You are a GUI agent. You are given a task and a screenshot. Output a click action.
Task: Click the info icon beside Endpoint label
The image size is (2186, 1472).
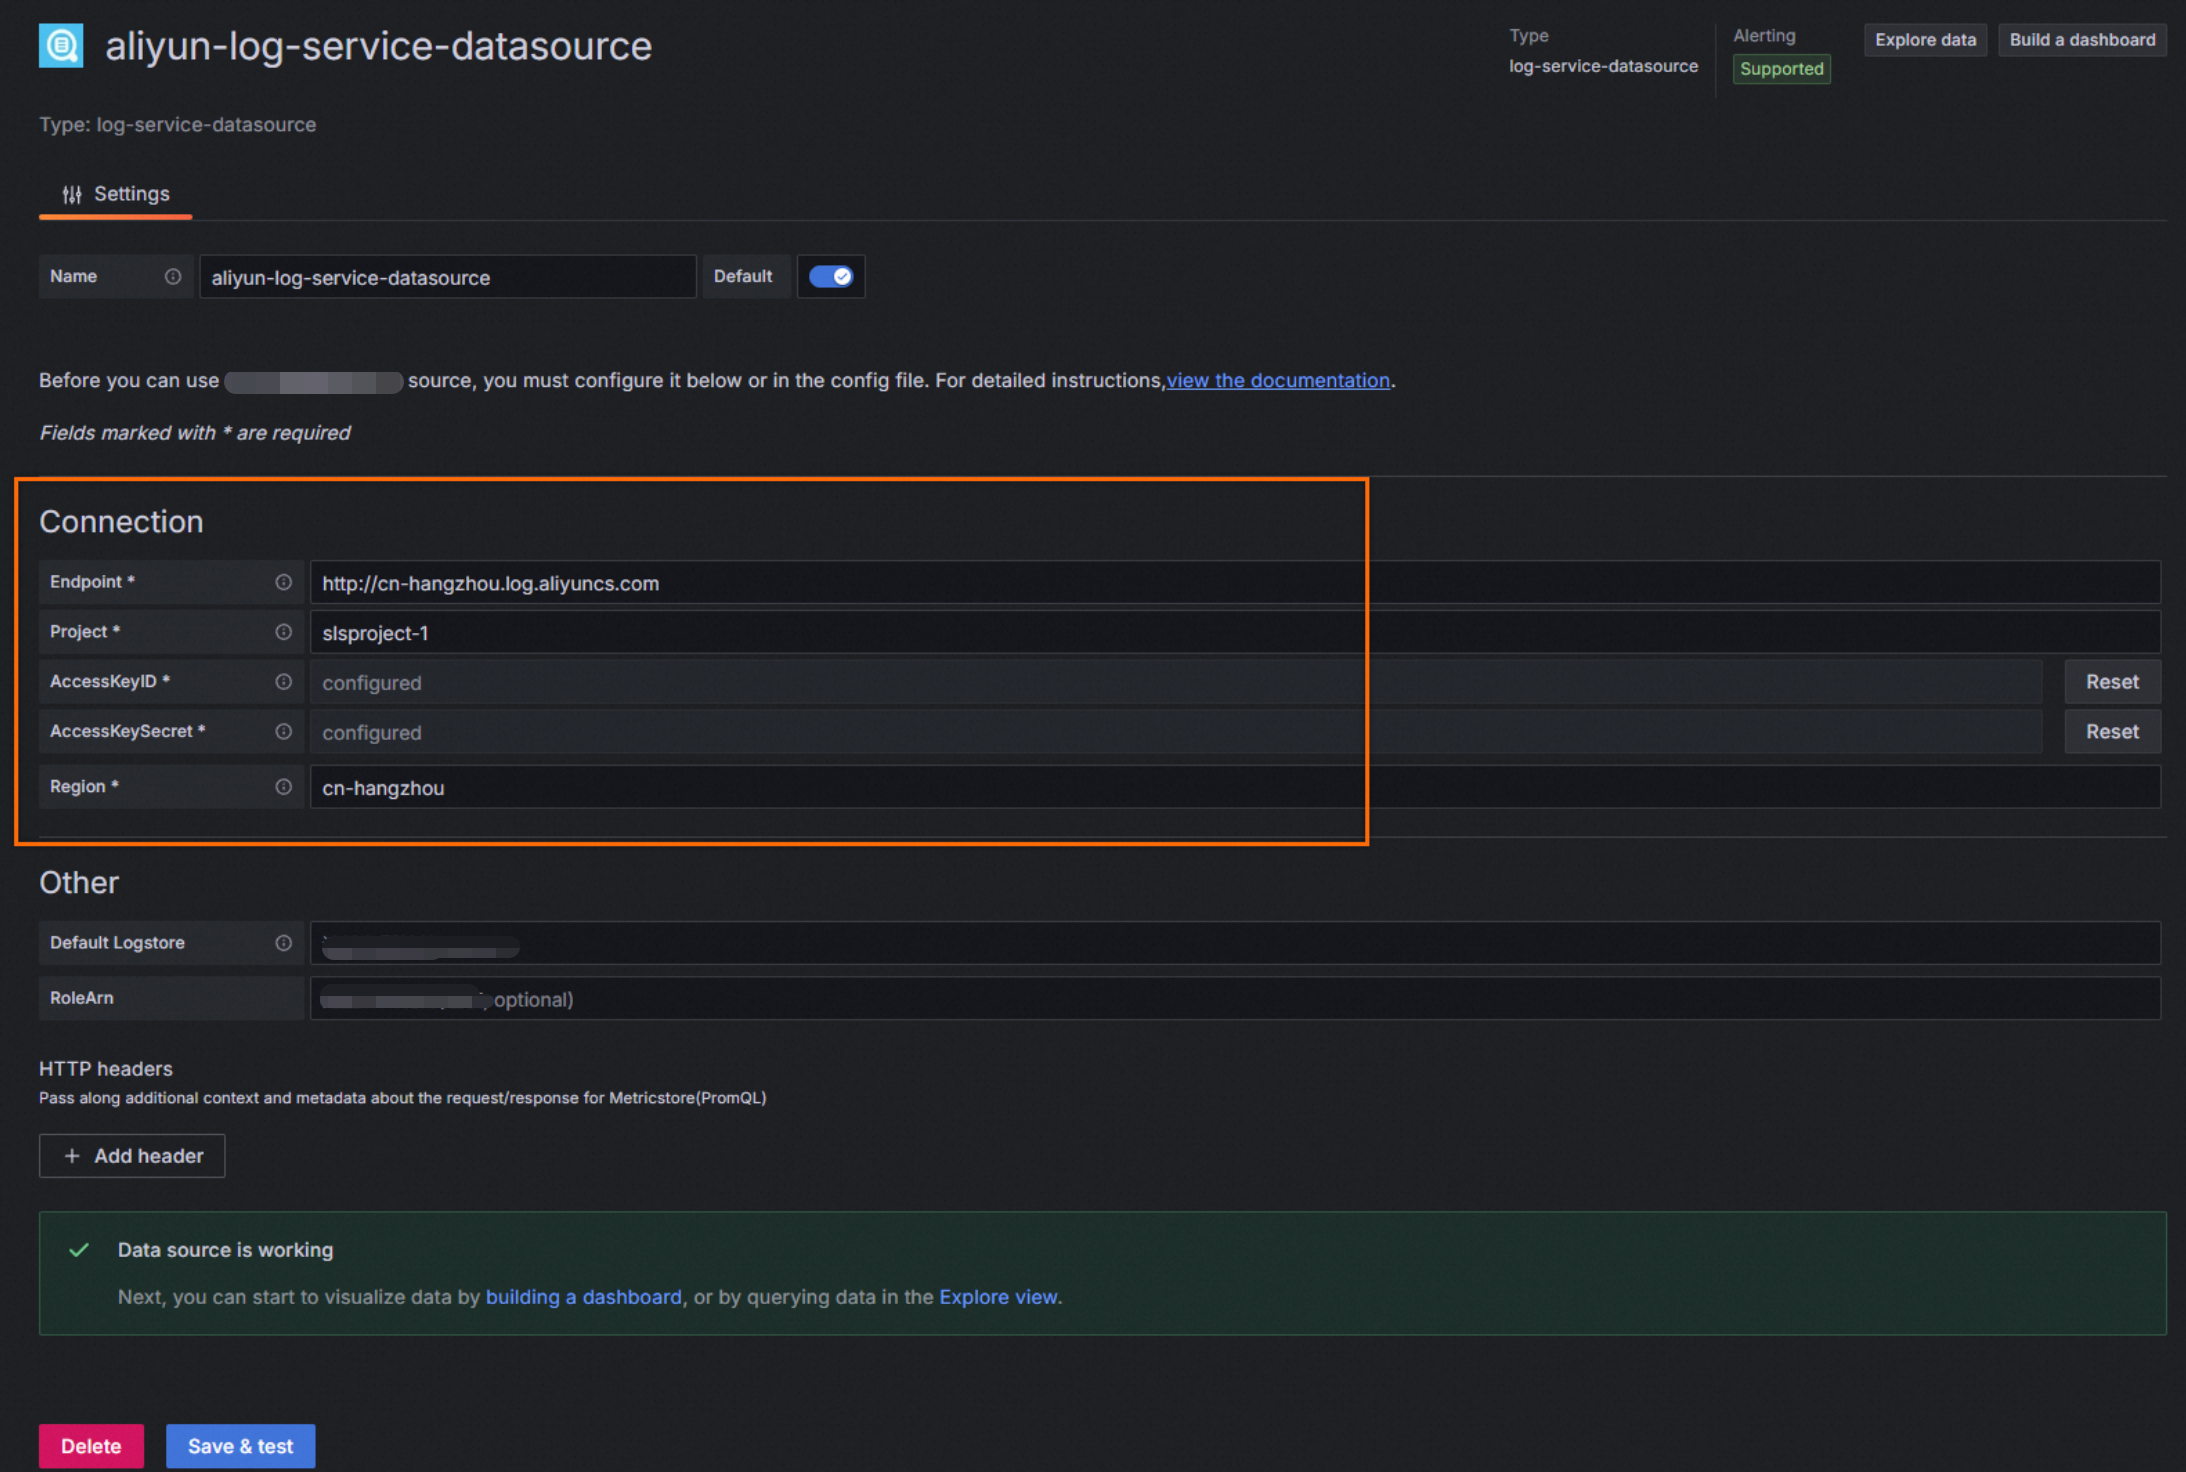point(284,582)
